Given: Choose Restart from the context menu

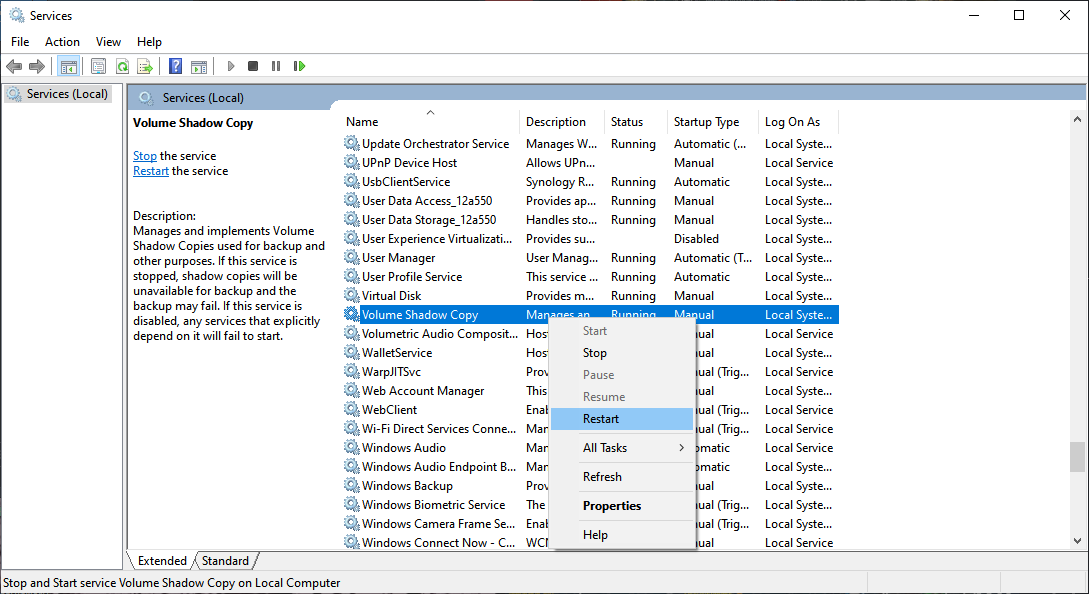Looking at the screenshot, I should pos(601,418).
